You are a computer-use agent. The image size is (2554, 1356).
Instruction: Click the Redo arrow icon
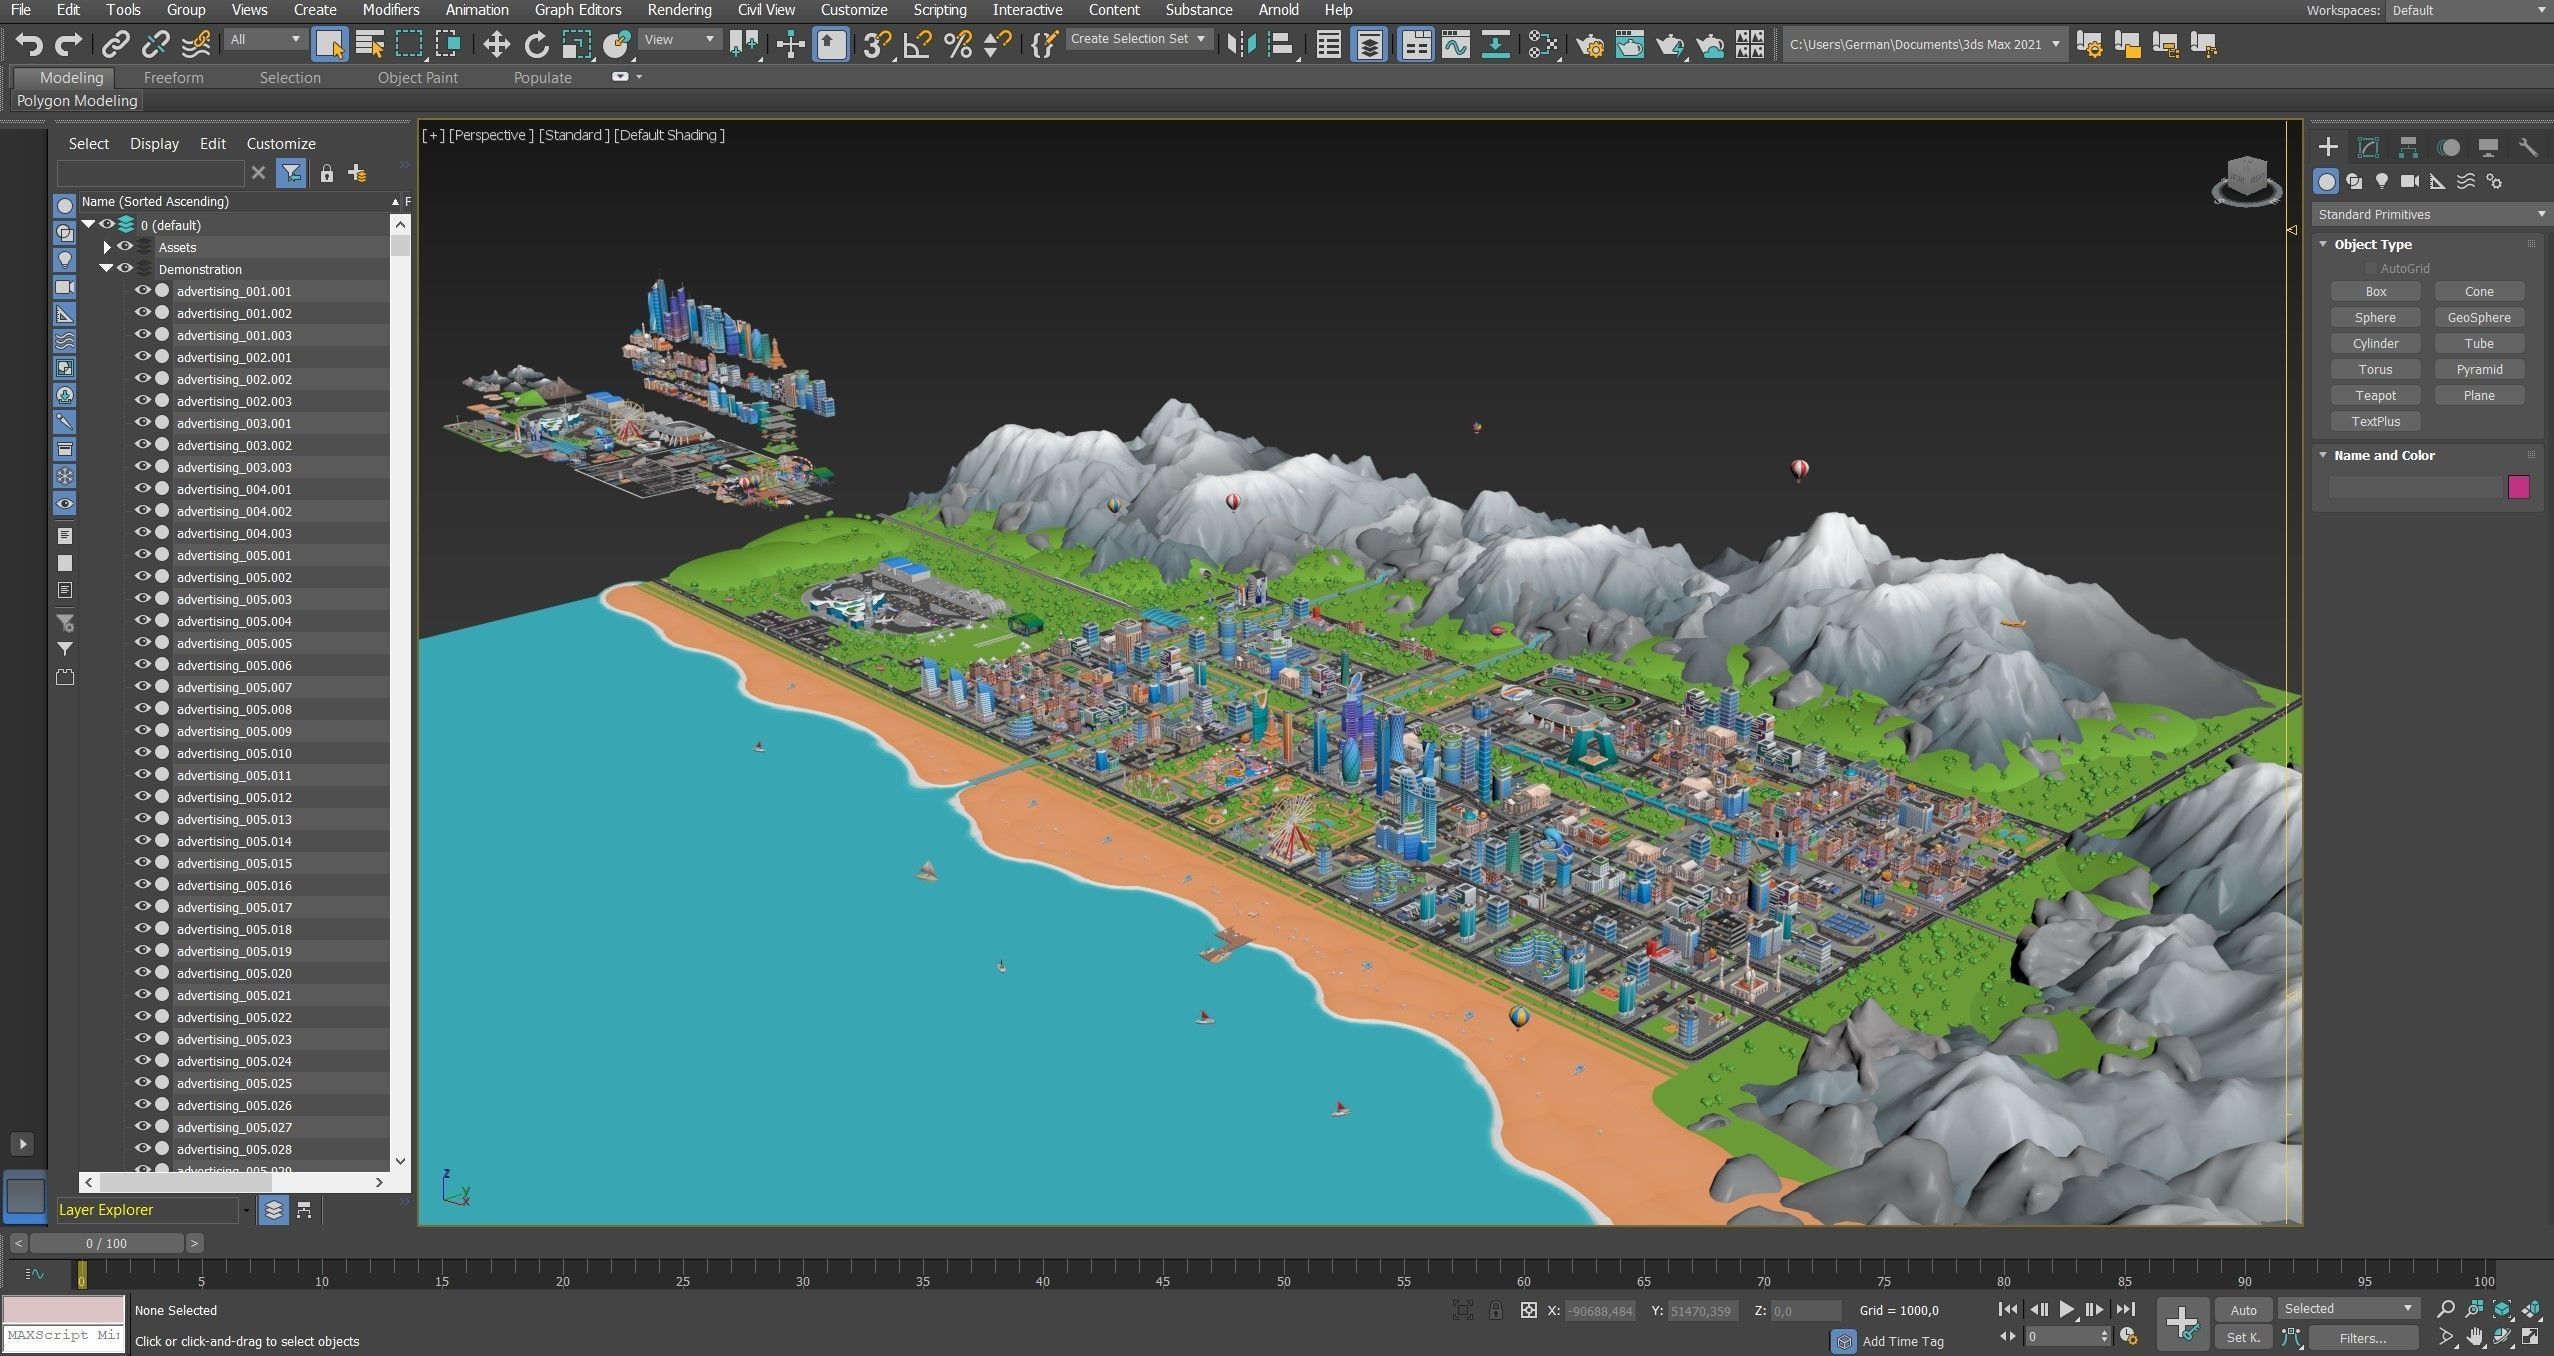coord(68,44)
